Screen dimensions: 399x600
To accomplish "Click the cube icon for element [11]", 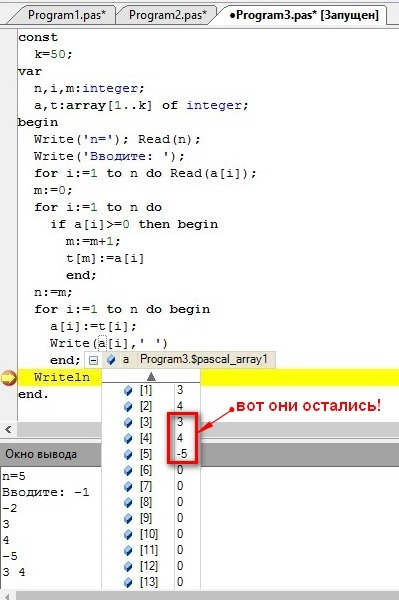I will coord(128,550).
